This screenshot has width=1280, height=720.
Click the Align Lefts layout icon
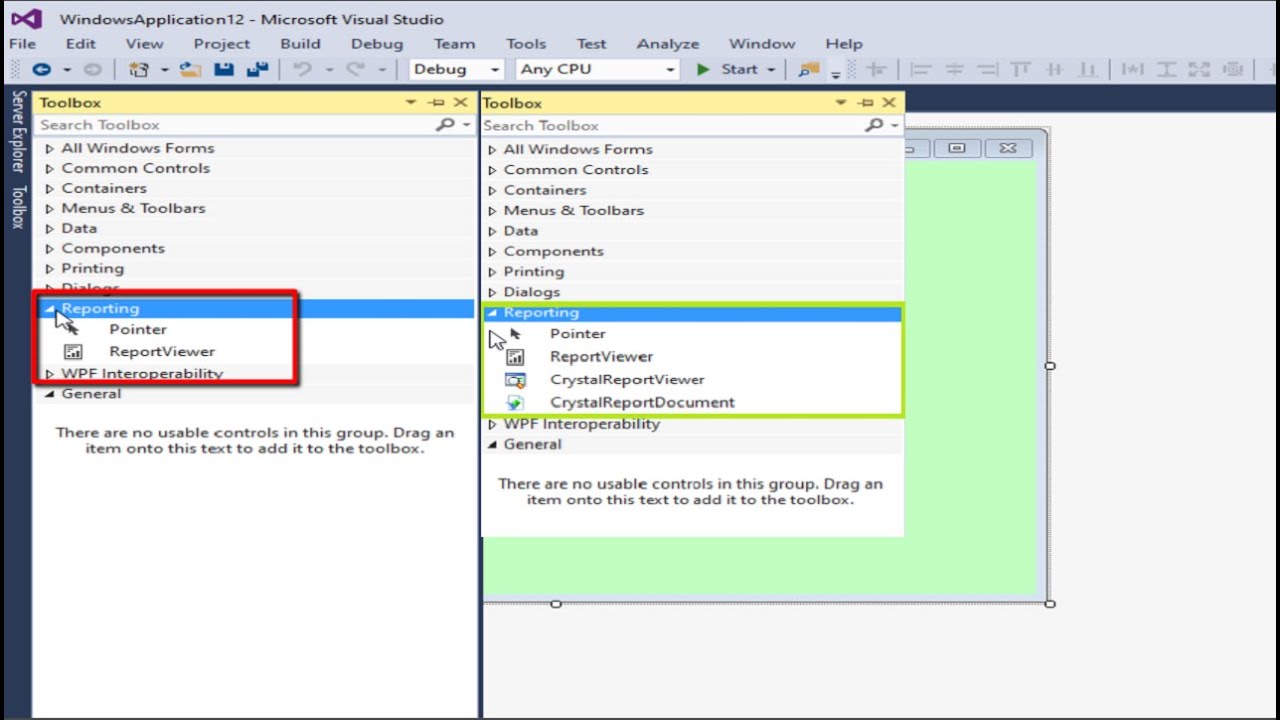click(921, 69)
